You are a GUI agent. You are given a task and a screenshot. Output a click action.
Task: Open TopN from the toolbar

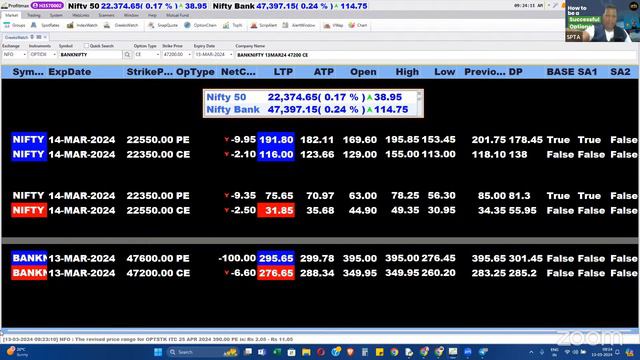[232, 25]
